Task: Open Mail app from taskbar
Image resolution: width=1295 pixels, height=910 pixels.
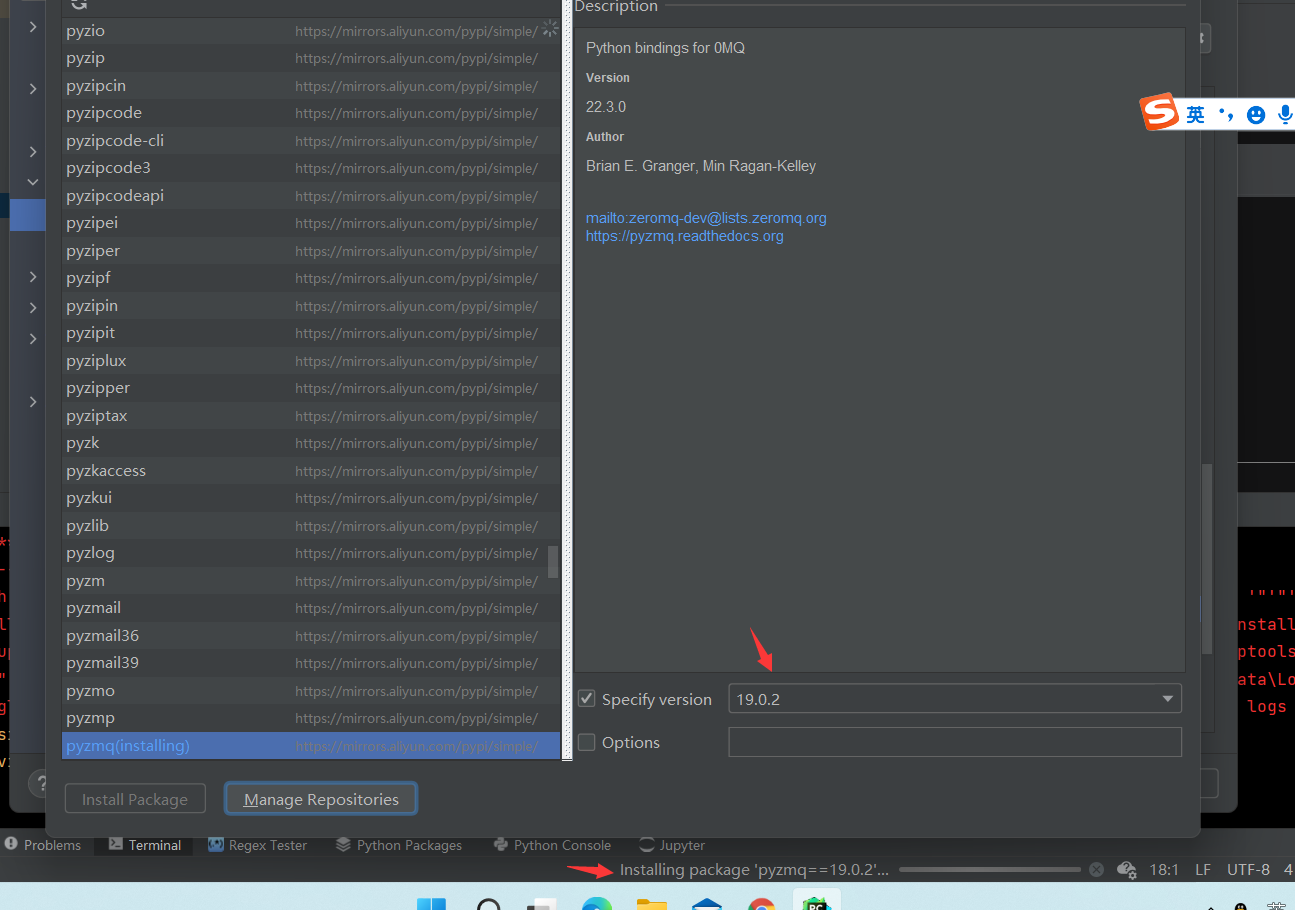Action: [x=707, y=905]
